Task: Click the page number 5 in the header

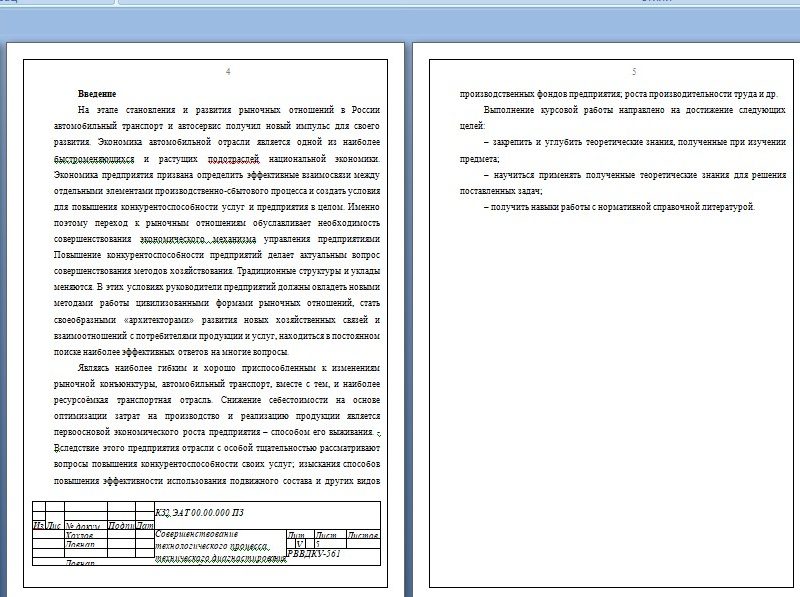Action: (x=634, y=72)
